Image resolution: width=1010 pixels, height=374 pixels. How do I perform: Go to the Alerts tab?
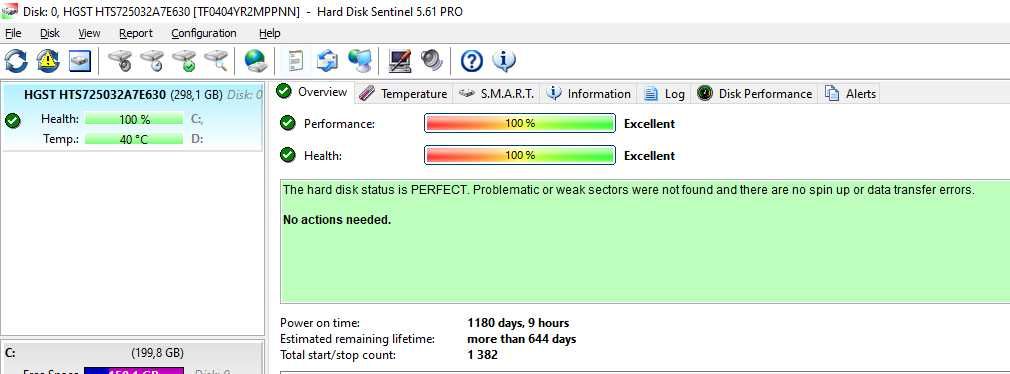[851, 93]
